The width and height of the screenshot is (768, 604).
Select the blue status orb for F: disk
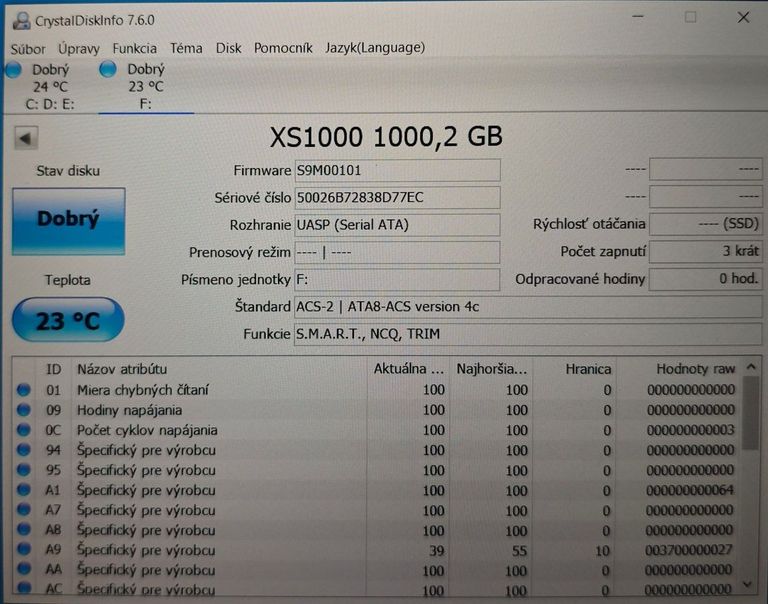coord(108,69)
